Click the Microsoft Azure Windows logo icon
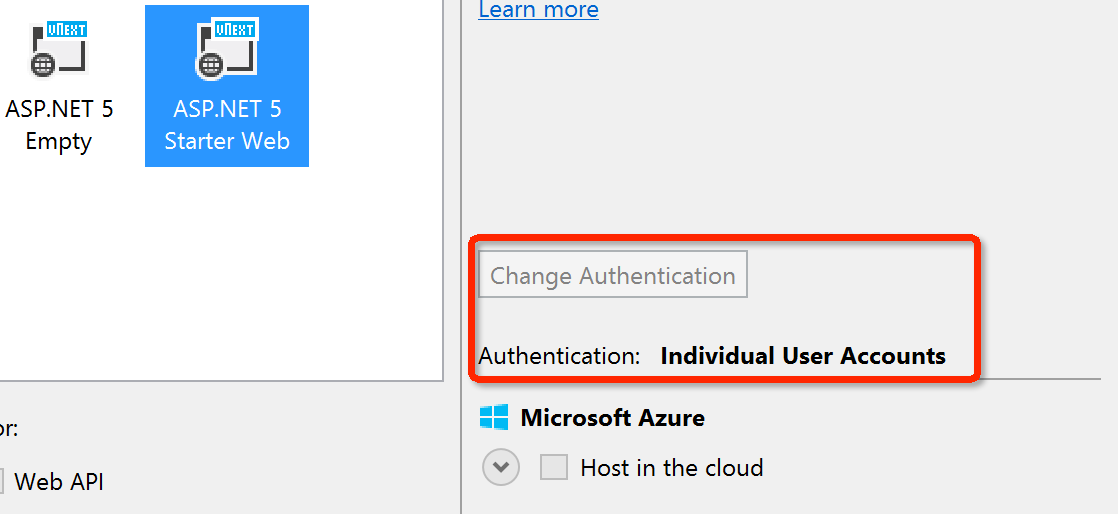Image resolution: width=1118 pixels, height=514 pixels. 493,417
